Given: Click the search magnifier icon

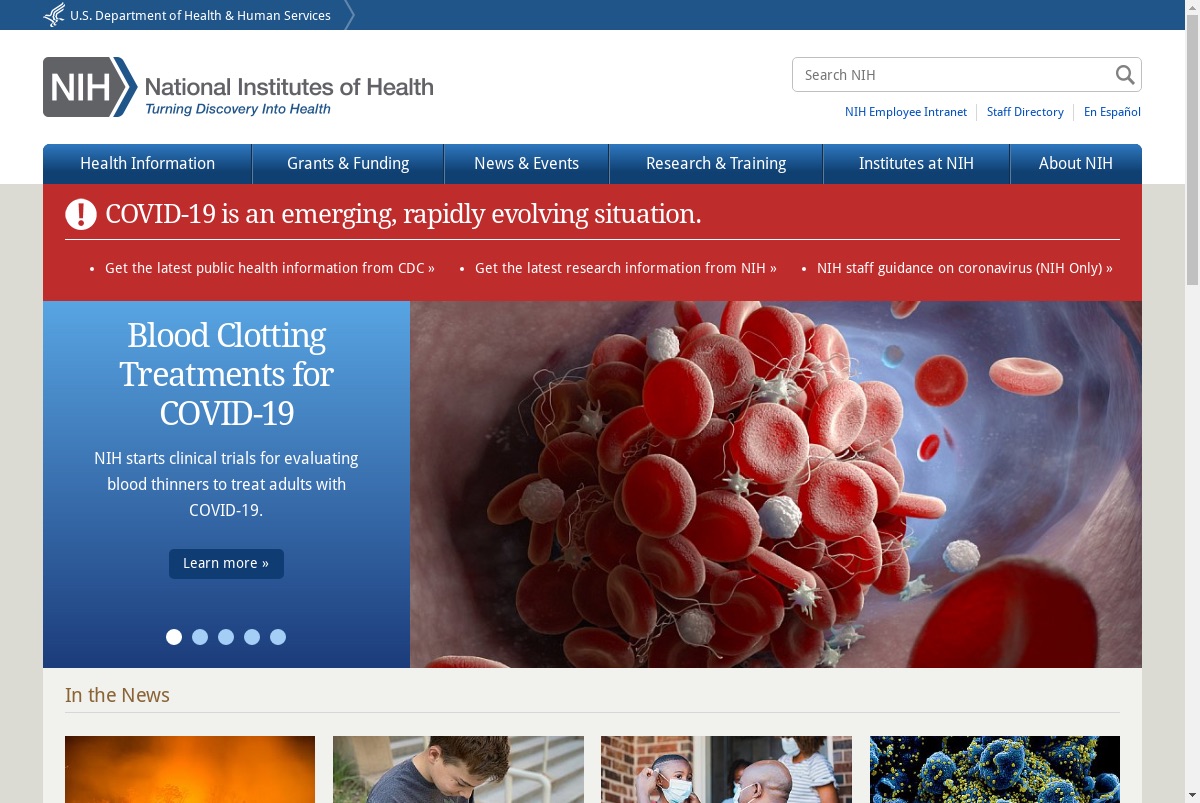Looking at the screenshot, I should (x=1125, y=75).
